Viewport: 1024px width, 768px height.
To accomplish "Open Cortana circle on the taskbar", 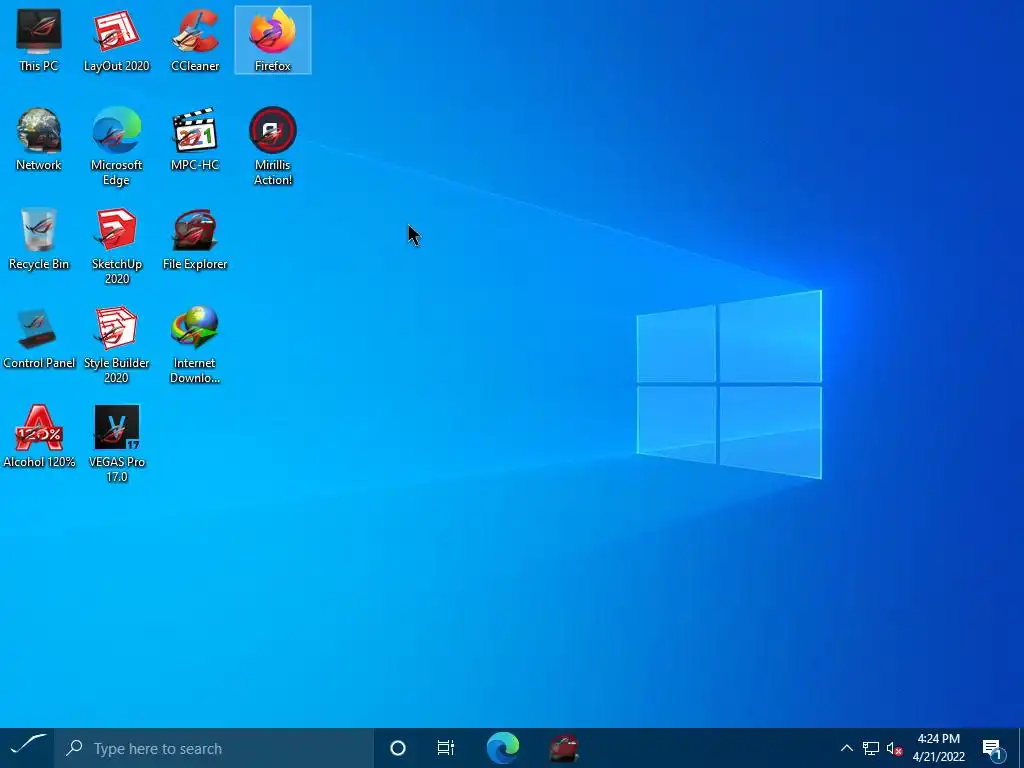I will pos(397,748).
